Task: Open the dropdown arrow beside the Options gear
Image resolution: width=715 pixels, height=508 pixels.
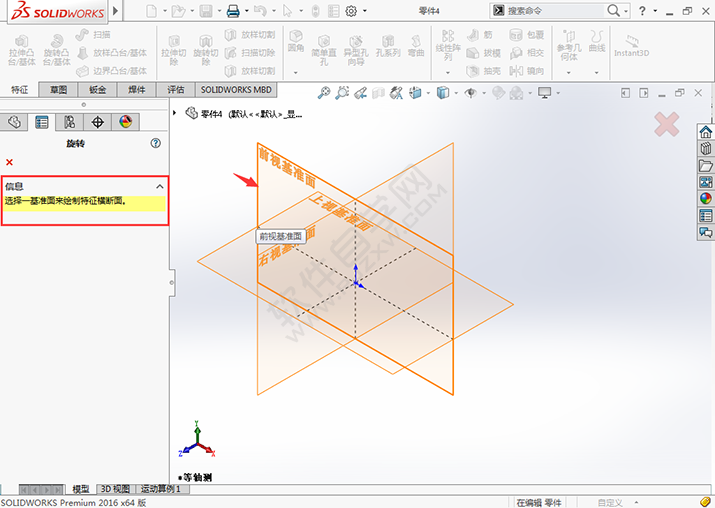Action: tap(365, 11)
